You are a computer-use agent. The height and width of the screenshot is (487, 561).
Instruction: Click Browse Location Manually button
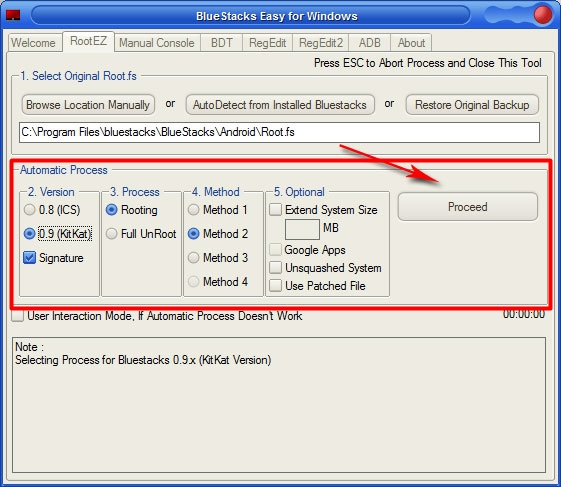tap(88, 105)
